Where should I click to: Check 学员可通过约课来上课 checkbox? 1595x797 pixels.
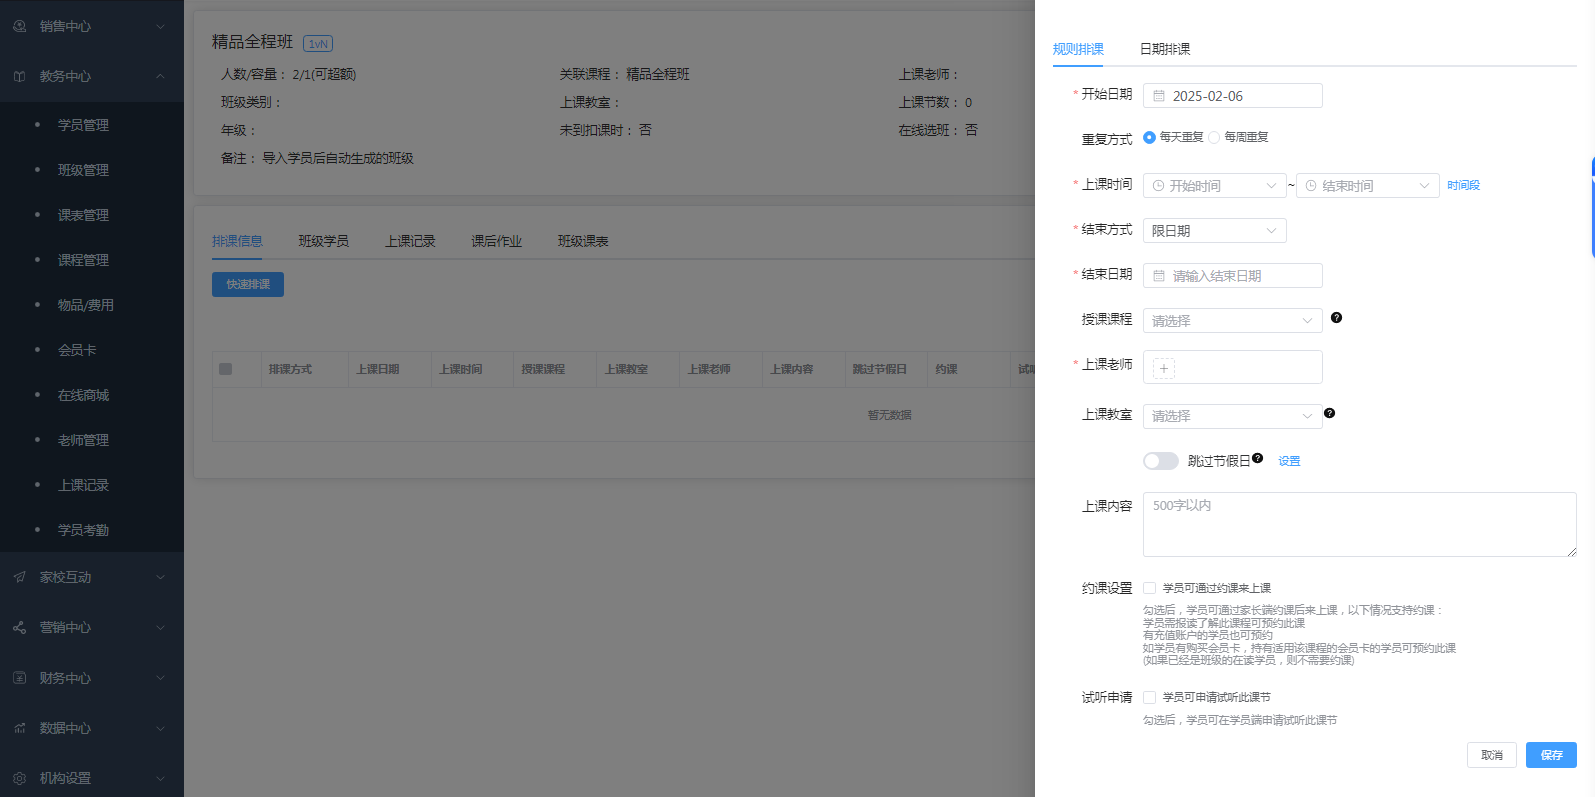click(x=1150, y=588)
